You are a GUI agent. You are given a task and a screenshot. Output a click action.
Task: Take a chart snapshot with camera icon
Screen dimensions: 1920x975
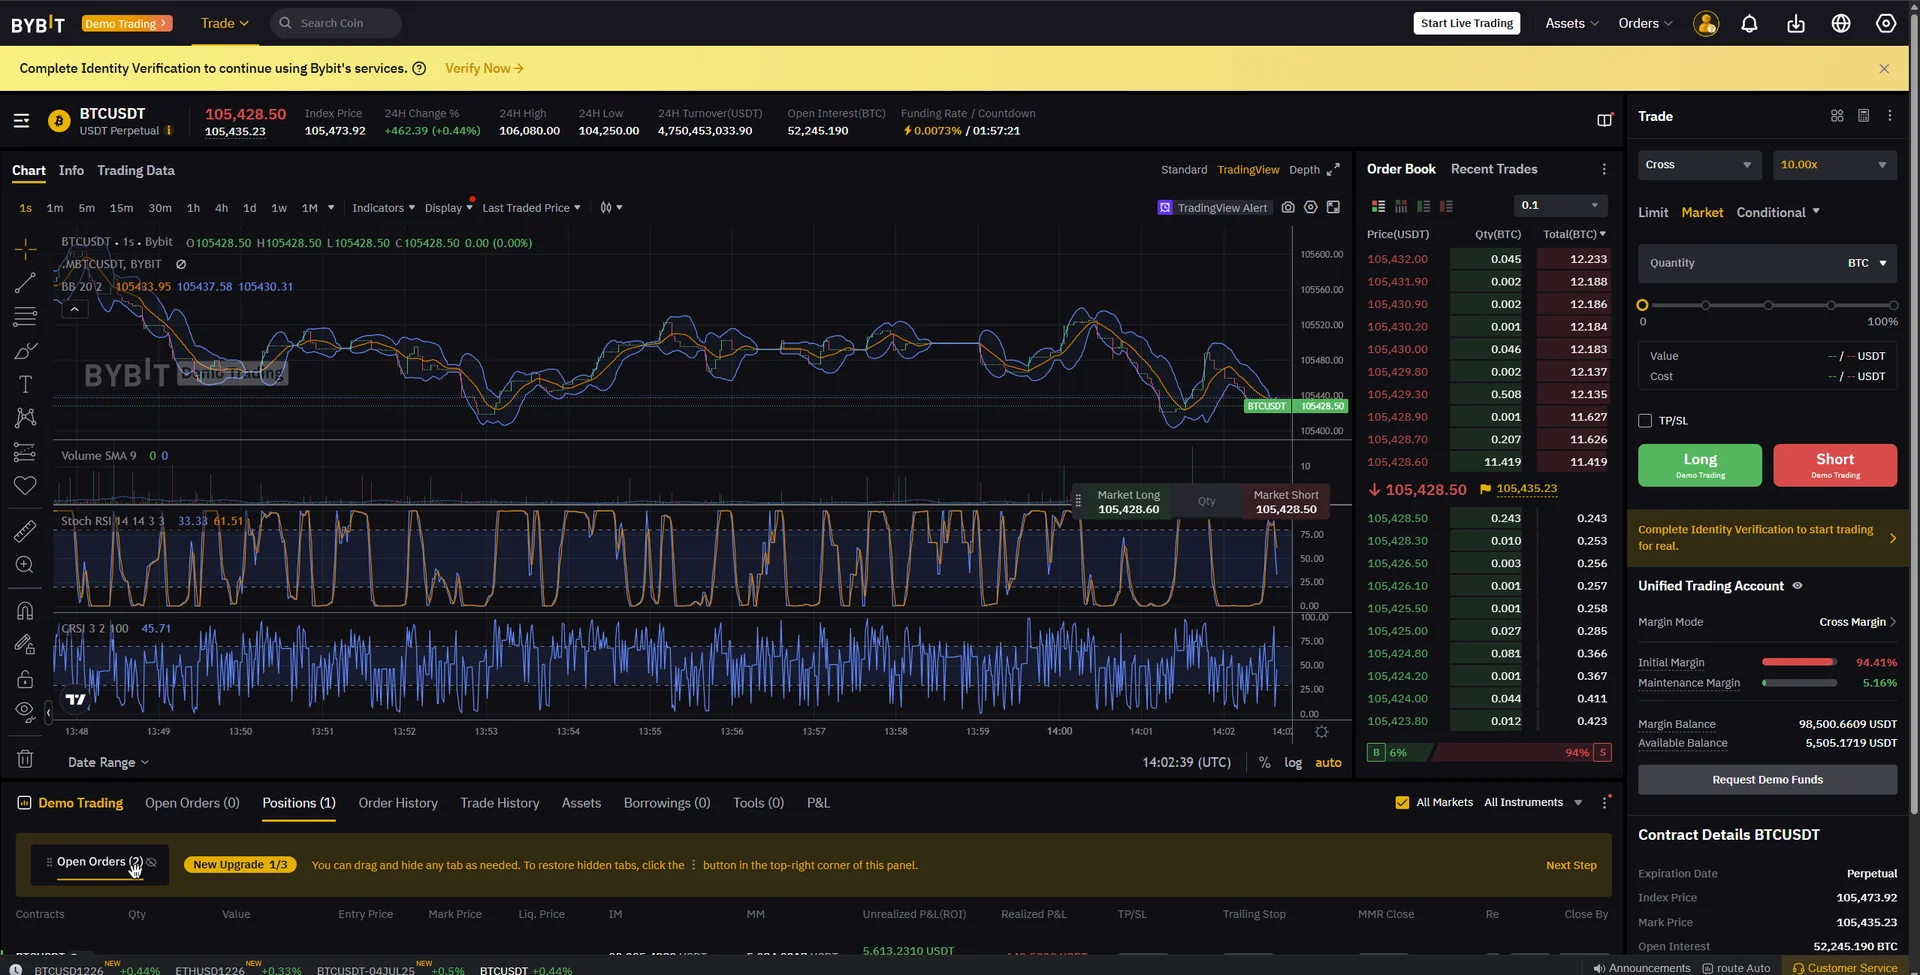(1288, 208)
